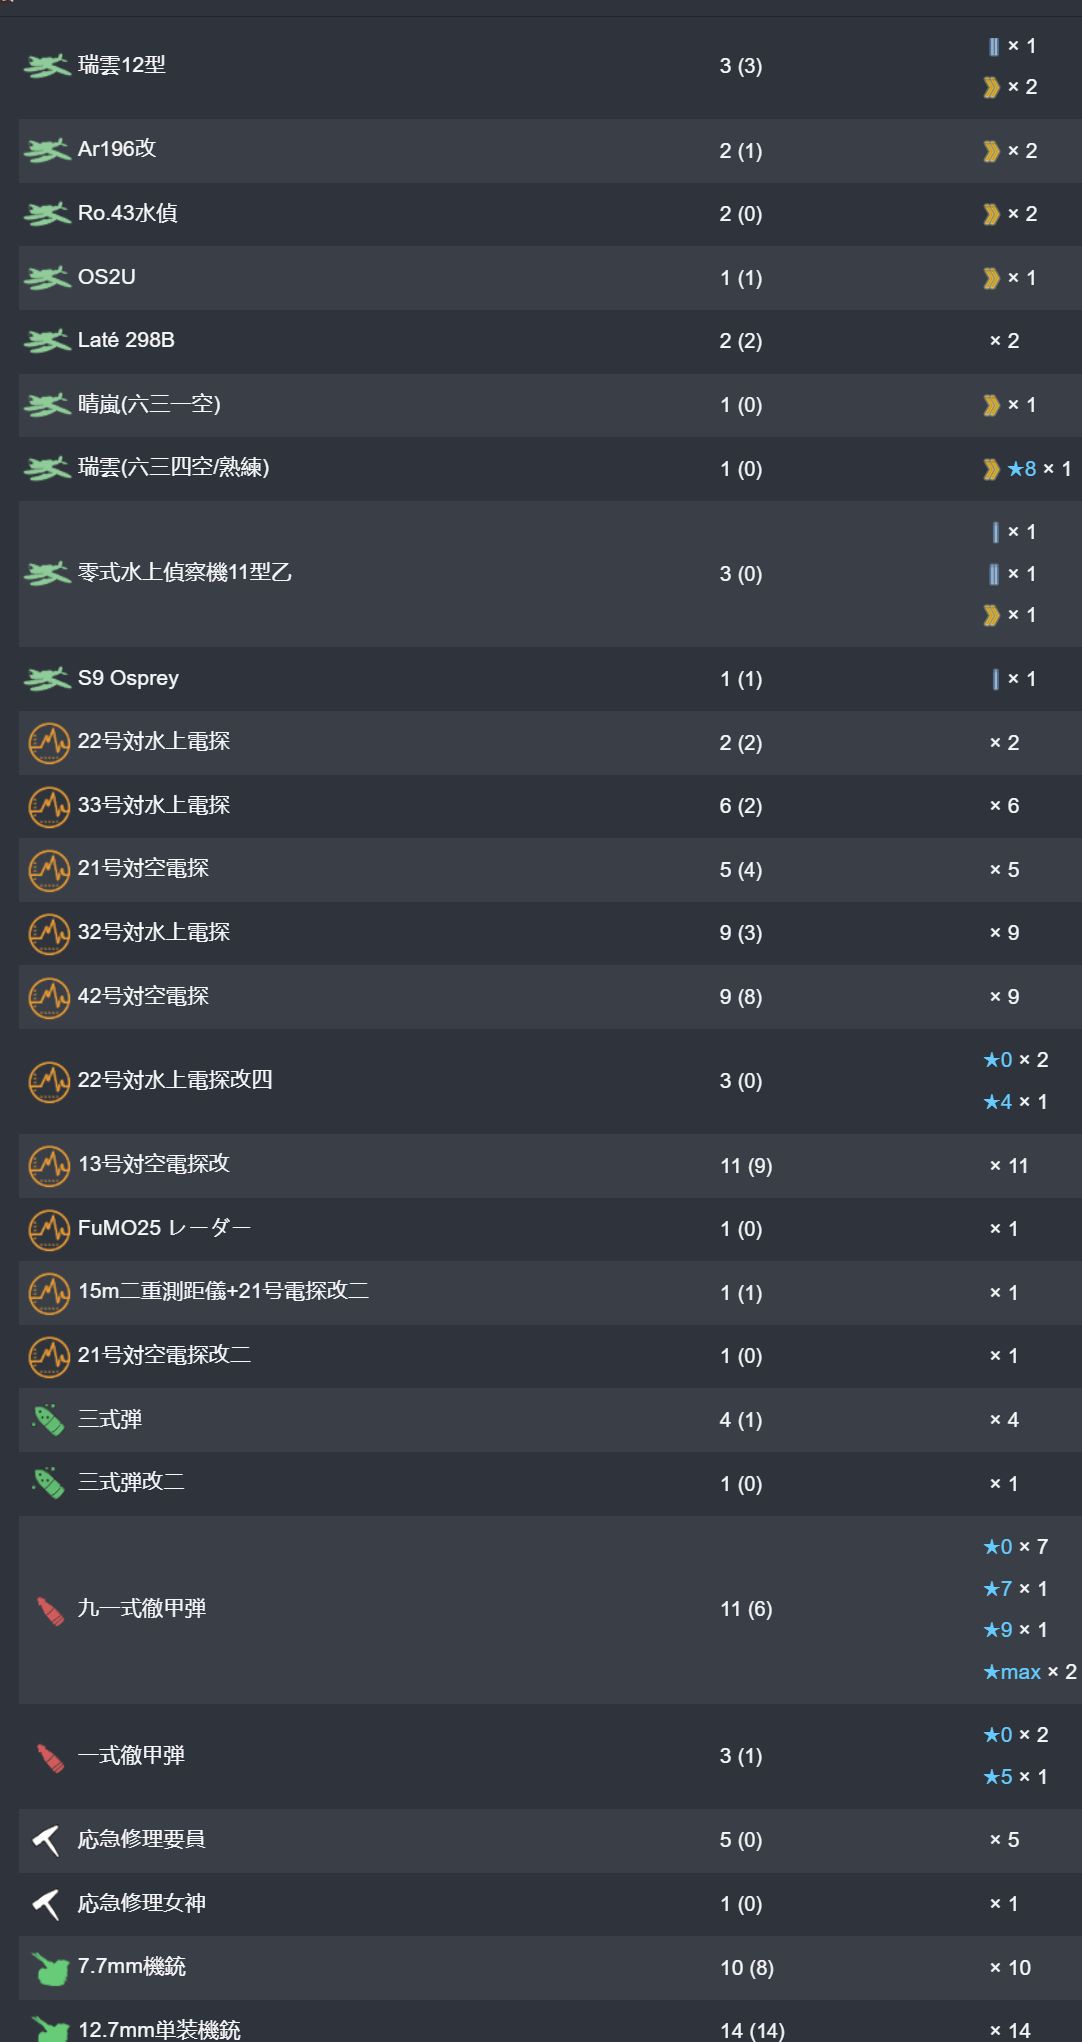Click the seaplane icon beside 瑞雲12型
1082x2042 pixels.
(x=47, y=66)
